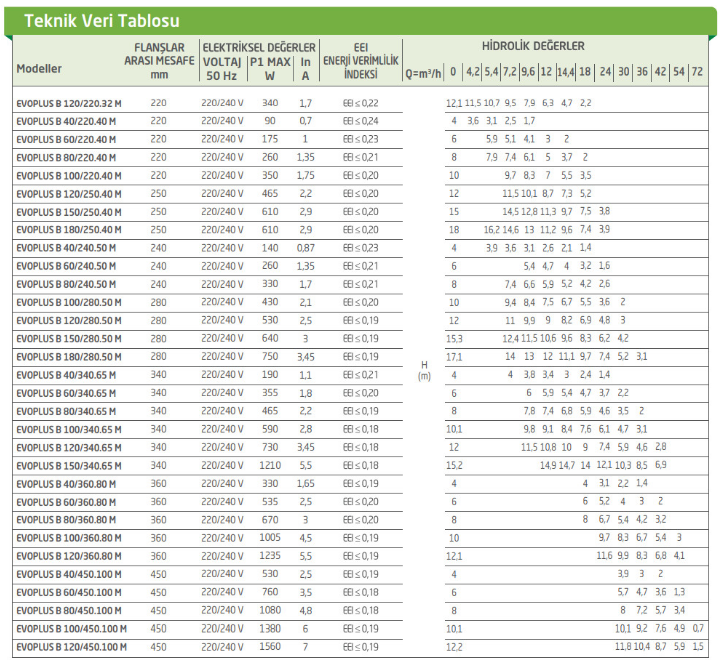This screenshot has height=663, width=722.
Task: Select model EVOPLUS B 40/450.100 M
Action: coord(69,575)
